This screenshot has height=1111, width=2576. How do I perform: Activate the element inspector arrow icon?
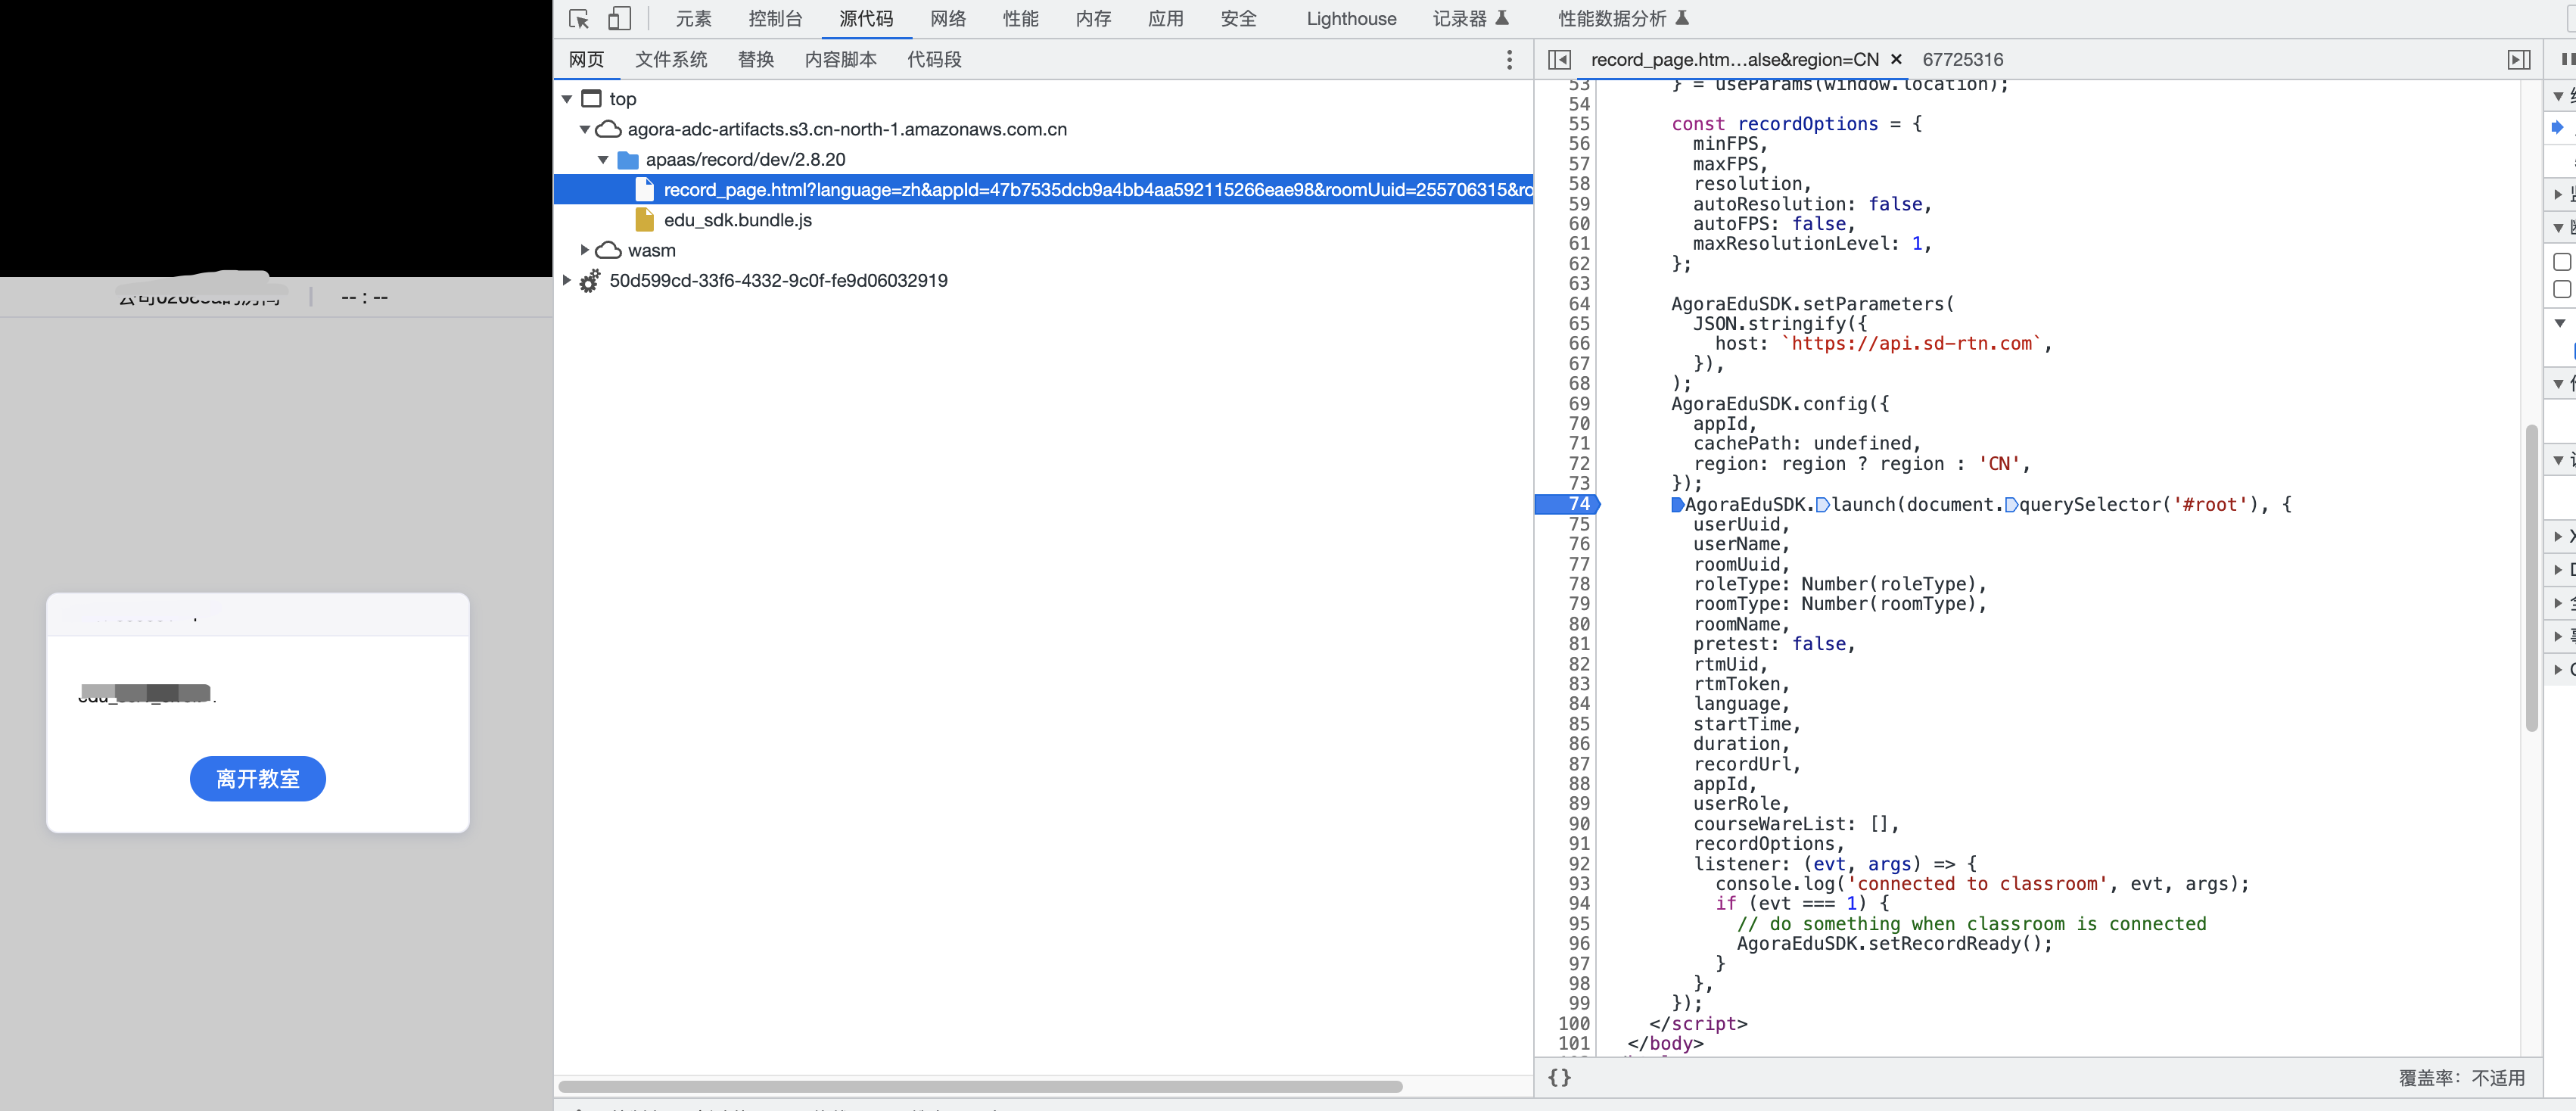pos(578,19)
